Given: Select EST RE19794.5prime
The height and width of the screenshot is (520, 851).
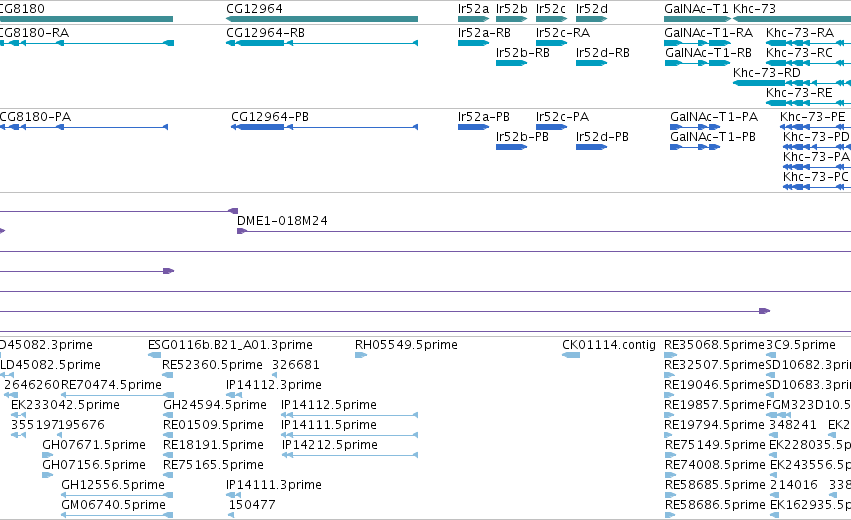Looking at the screenshot, I should (715, 426).
